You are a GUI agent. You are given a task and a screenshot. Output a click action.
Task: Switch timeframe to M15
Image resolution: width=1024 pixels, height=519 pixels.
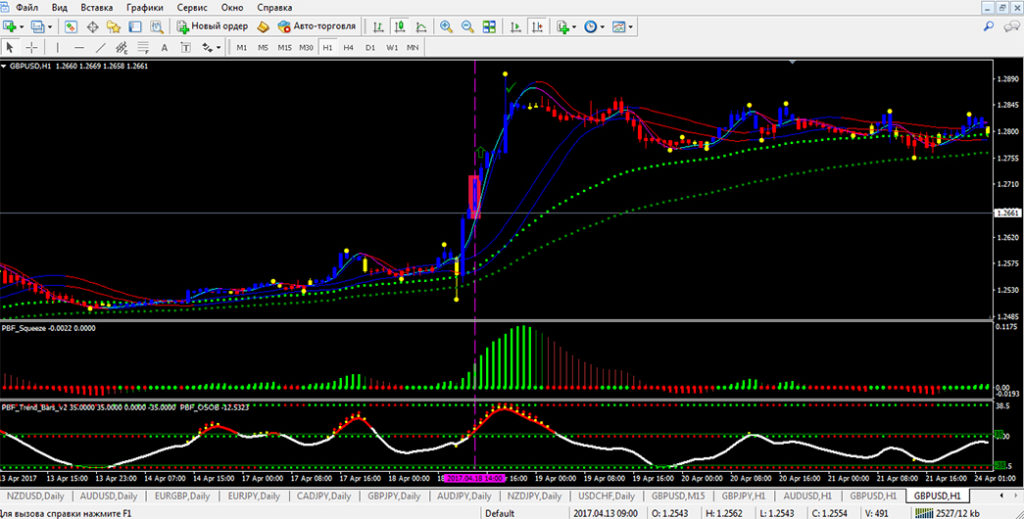tap(284, 48)
